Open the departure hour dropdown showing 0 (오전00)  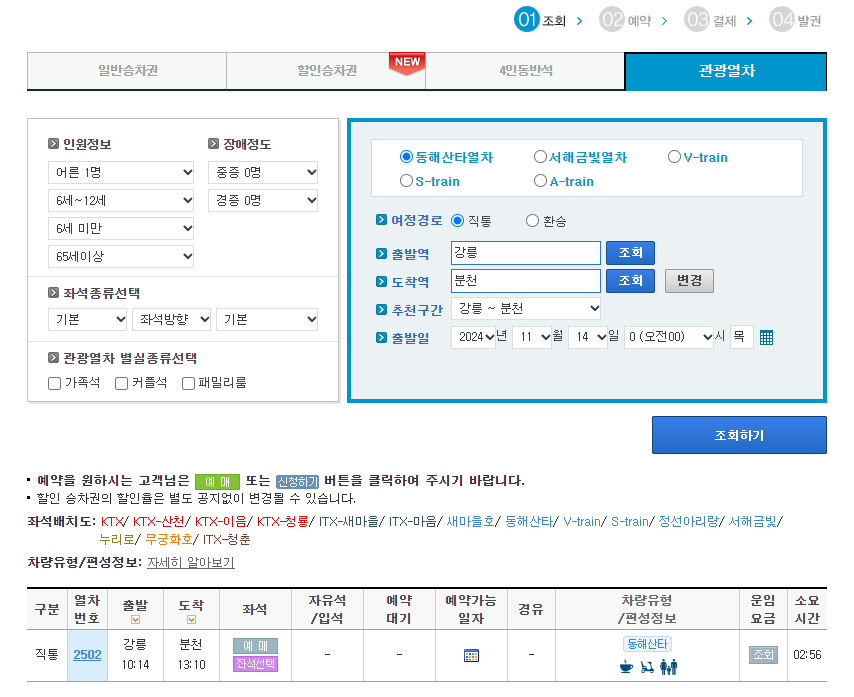click(x=669, y=337)
